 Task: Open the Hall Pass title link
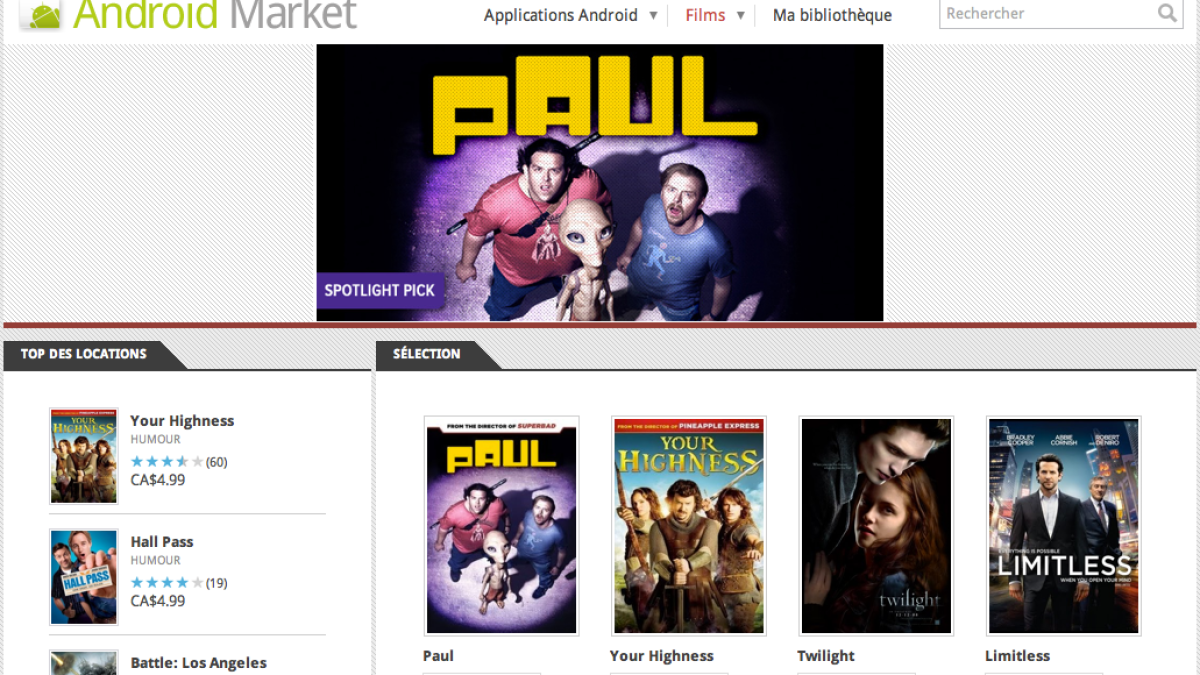coord(162,542)
